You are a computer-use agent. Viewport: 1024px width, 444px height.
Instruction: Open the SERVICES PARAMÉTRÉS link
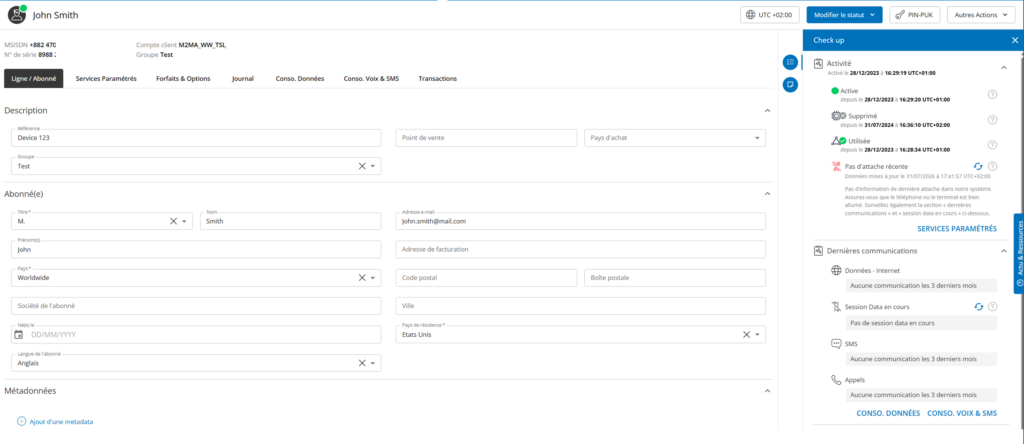point(957,229)
